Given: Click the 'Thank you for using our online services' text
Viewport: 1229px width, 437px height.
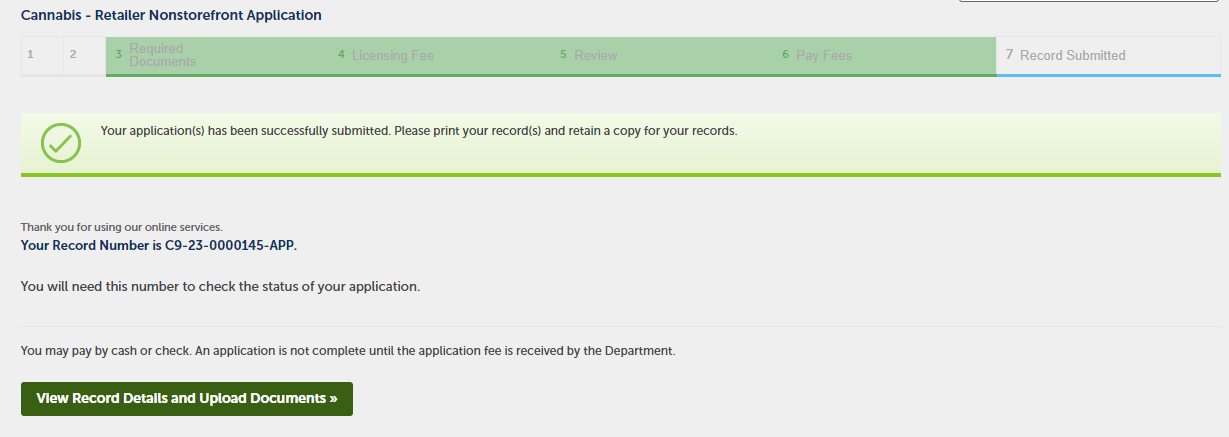Looking at the screenshot, I should (x=121, y=227).
